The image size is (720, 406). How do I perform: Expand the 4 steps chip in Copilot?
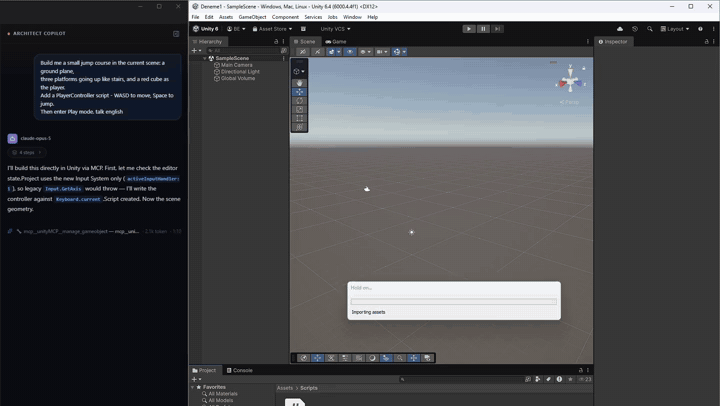point(27,152)
